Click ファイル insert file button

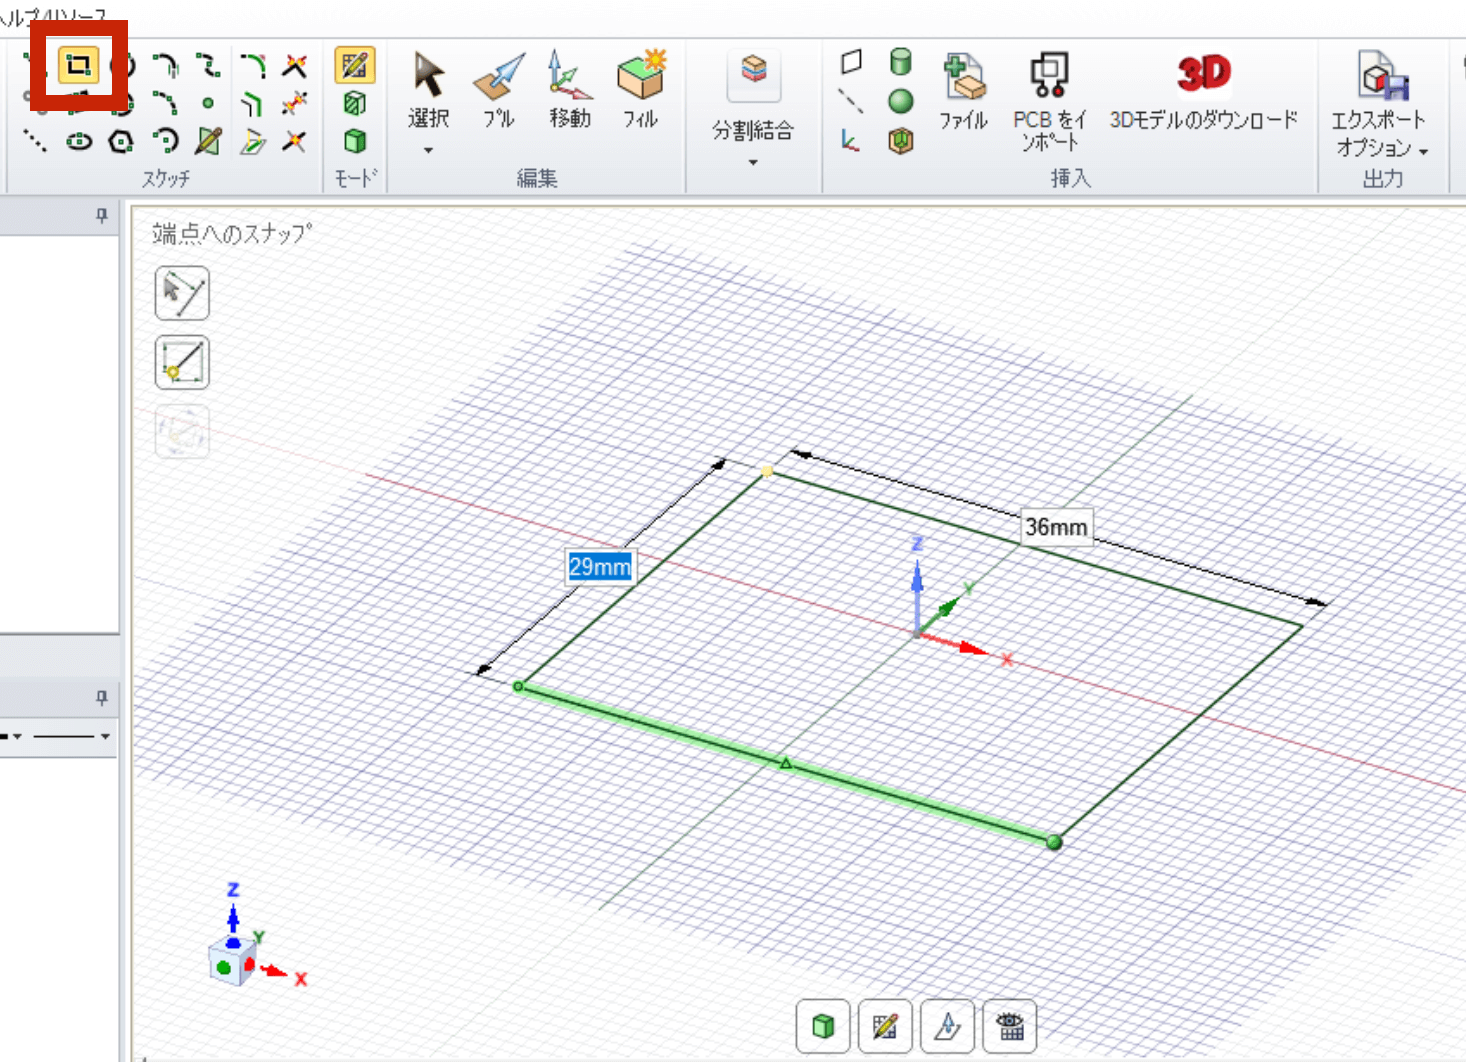pyautogui.click(x=964, y=92)
